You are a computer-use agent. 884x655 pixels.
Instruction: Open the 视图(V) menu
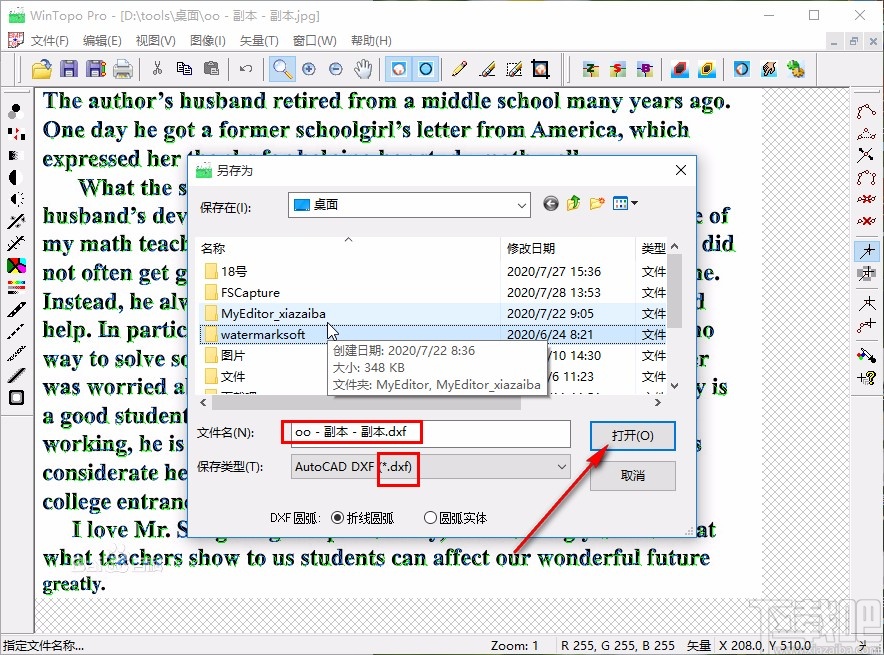point(156,41)
